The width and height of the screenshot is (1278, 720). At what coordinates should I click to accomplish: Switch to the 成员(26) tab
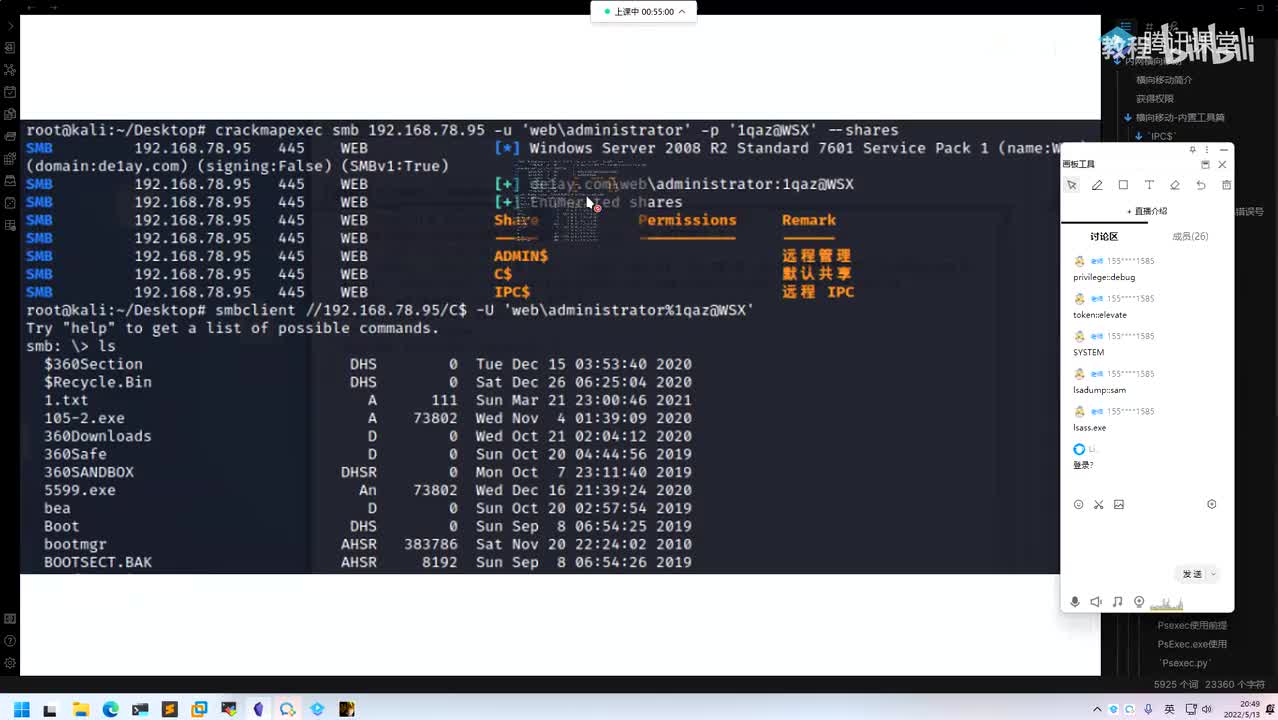pos(1190,237)
